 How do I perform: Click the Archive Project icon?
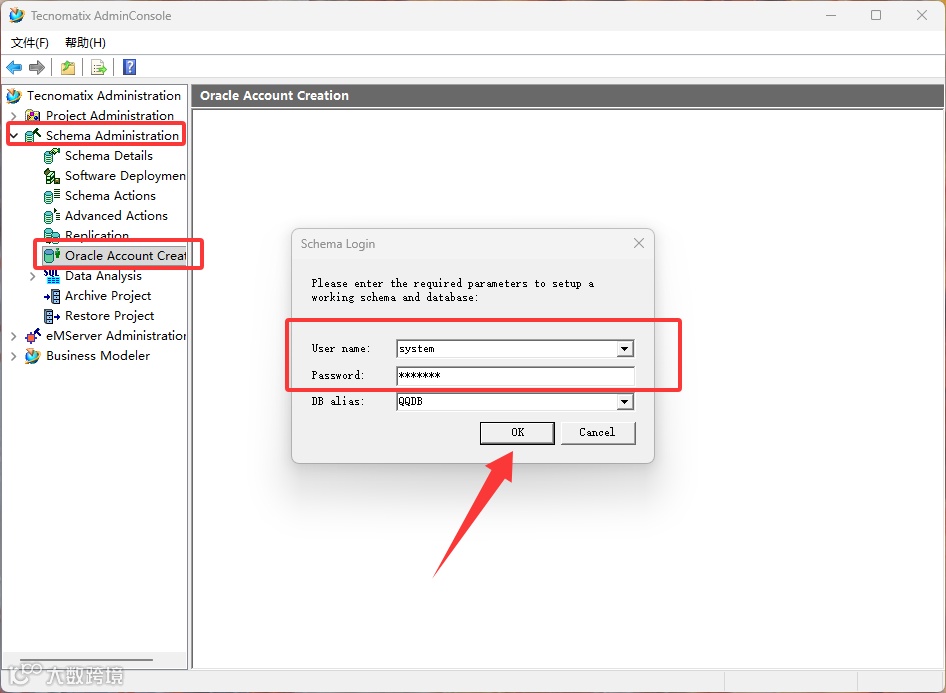coord(52,296)
